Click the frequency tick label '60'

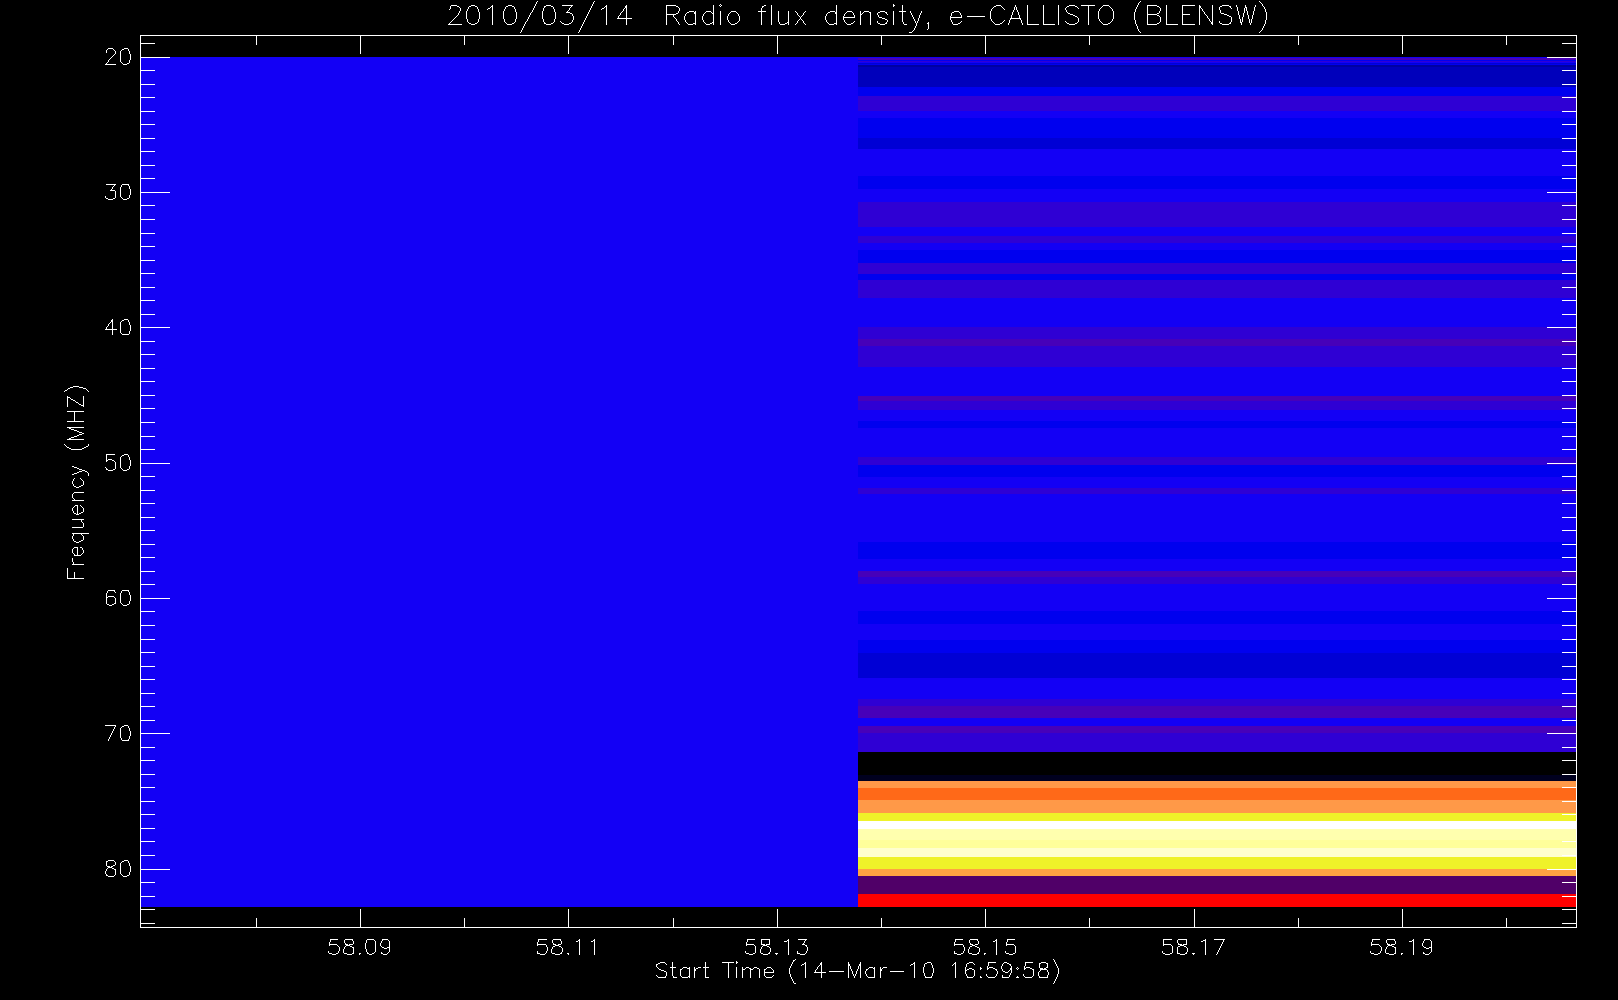pos(118,598)
